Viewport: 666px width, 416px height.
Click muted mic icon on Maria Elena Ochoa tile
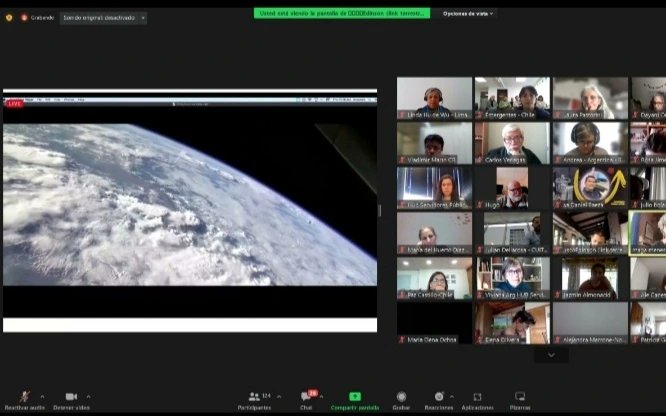coord(402,340)
